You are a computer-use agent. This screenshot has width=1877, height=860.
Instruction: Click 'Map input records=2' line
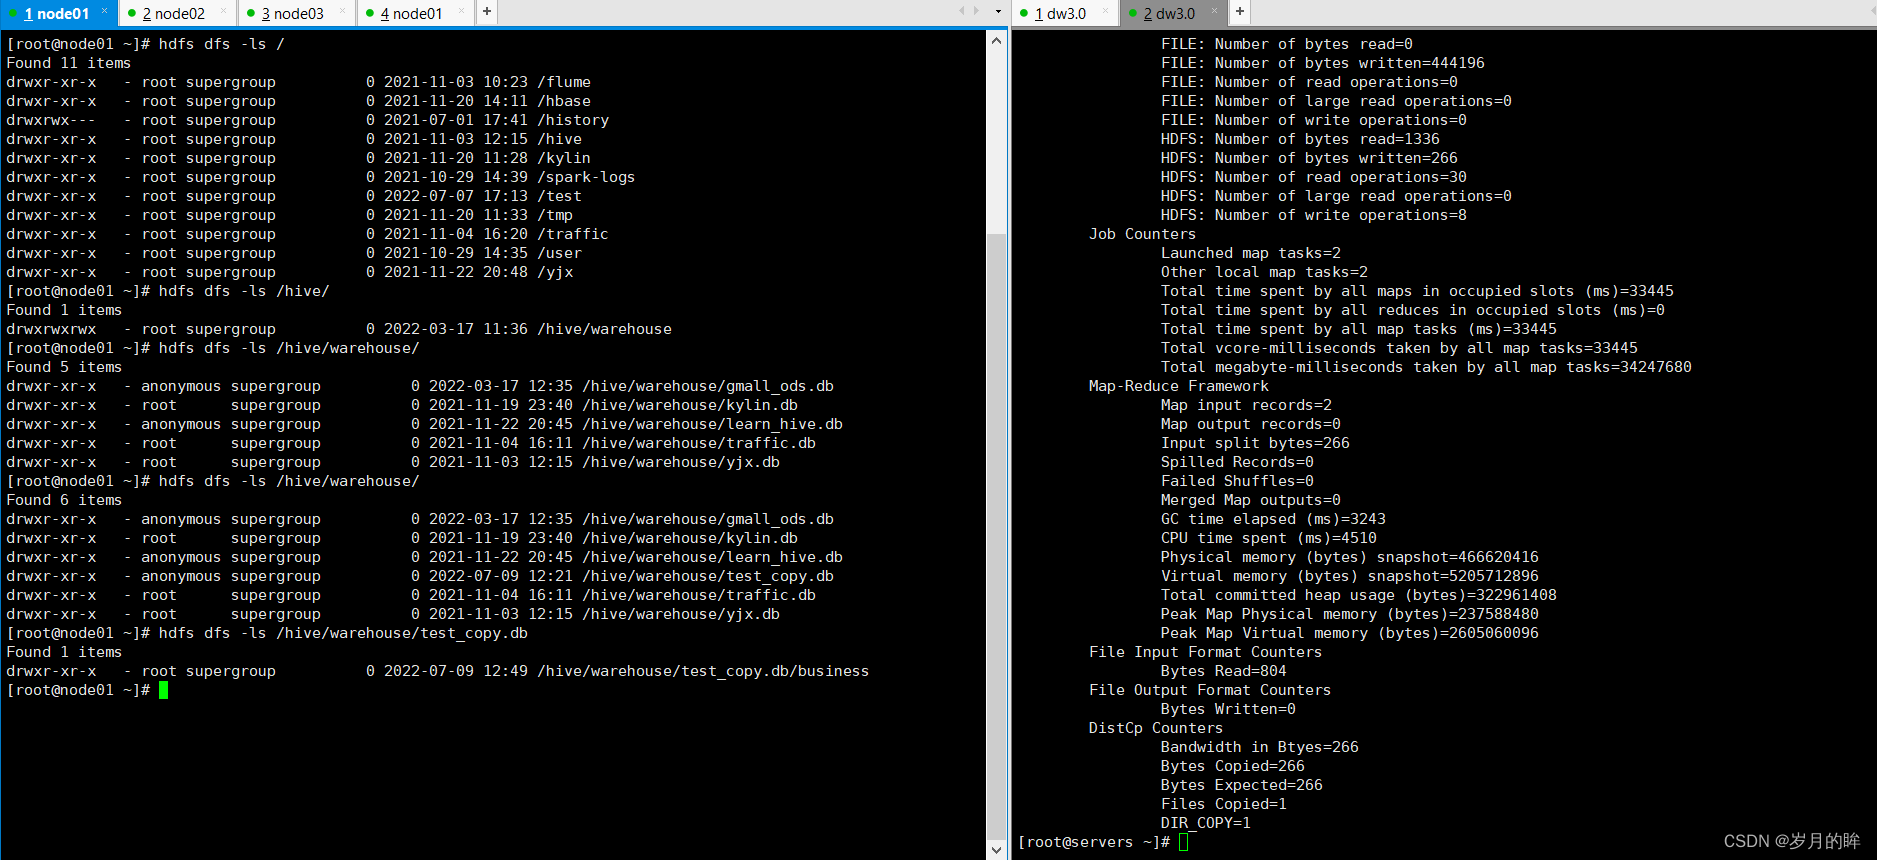[1246, 405]
